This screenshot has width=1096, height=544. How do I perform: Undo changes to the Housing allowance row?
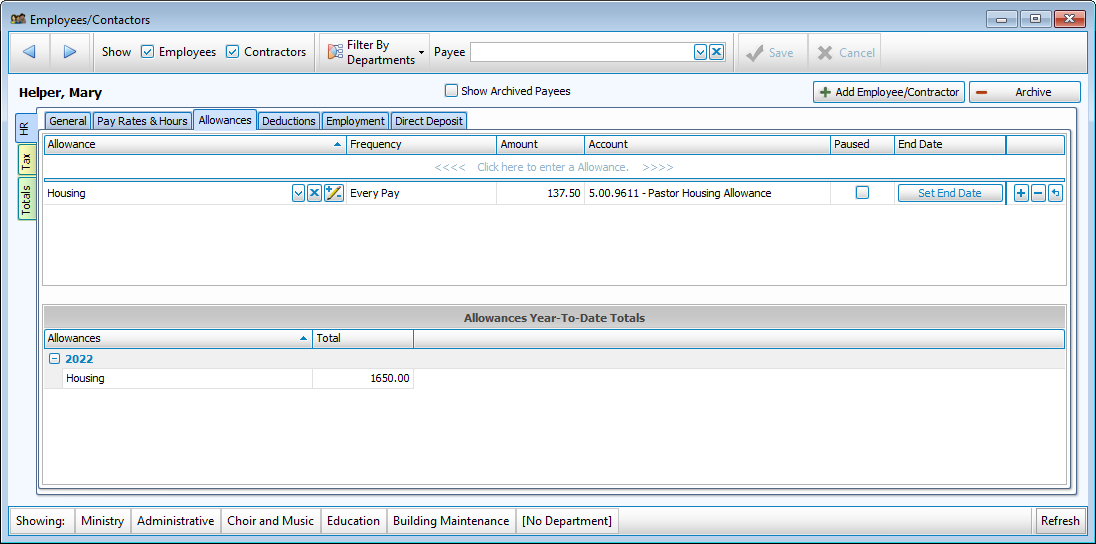[1055, 193]
